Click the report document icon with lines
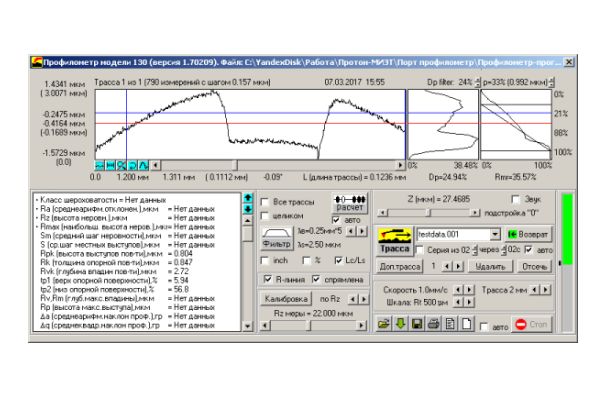 pos(450,324)
